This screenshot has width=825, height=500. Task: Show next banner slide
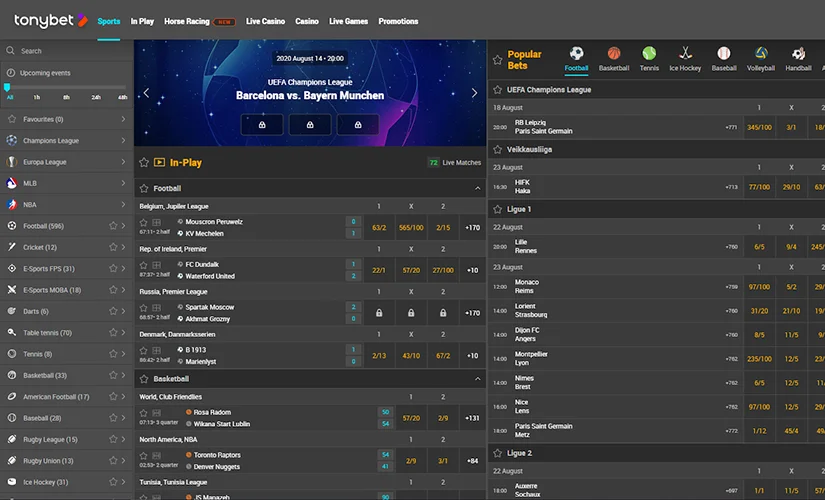pos(474,93)
